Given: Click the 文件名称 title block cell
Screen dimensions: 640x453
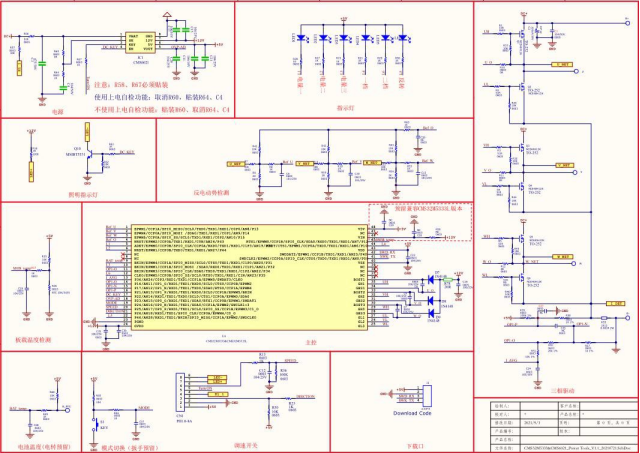Looking at the screenshot, I should (x=505, y=449).
